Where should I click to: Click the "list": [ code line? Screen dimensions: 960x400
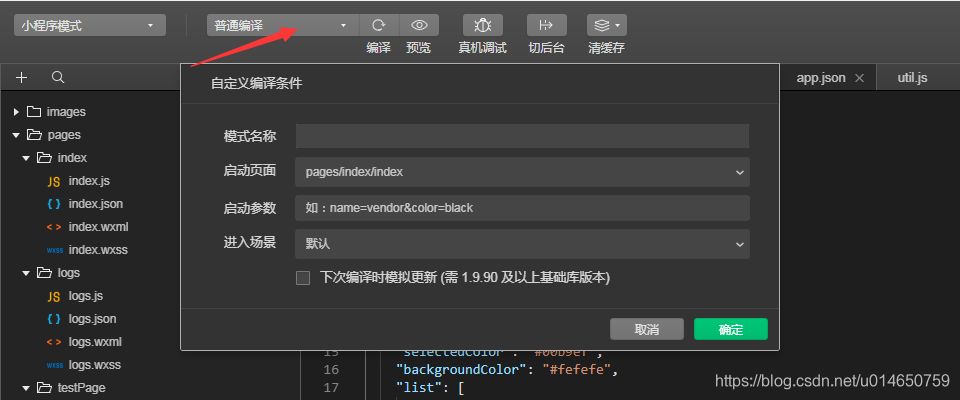click(430, 388)
